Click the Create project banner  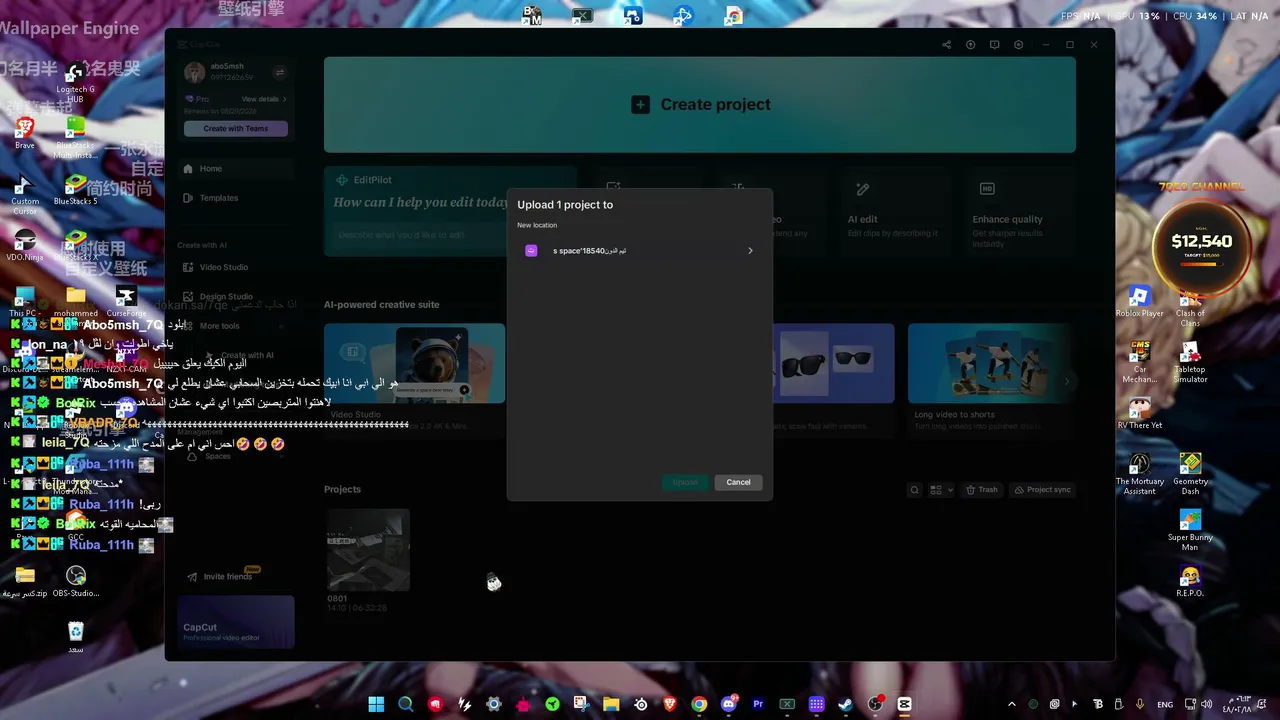coord(700,104)
